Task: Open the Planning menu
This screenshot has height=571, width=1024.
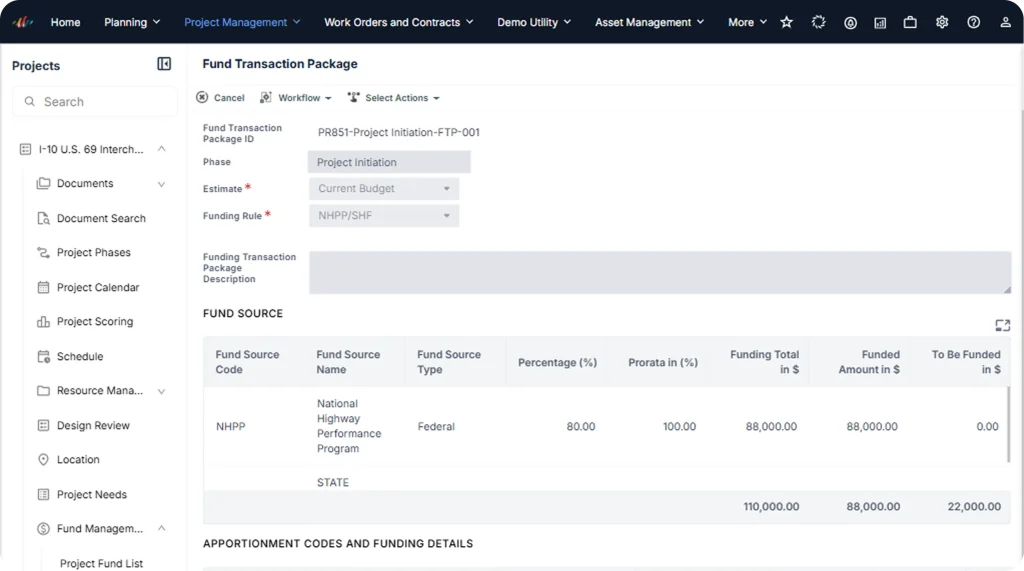Action: coord(132,22)
